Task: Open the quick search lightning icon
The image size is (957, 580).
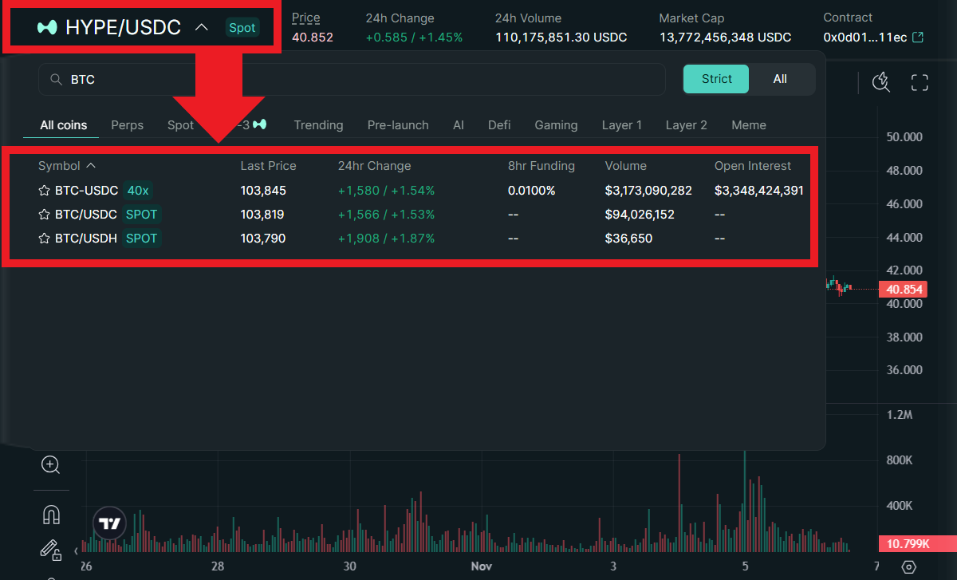Action: [881, 83]
